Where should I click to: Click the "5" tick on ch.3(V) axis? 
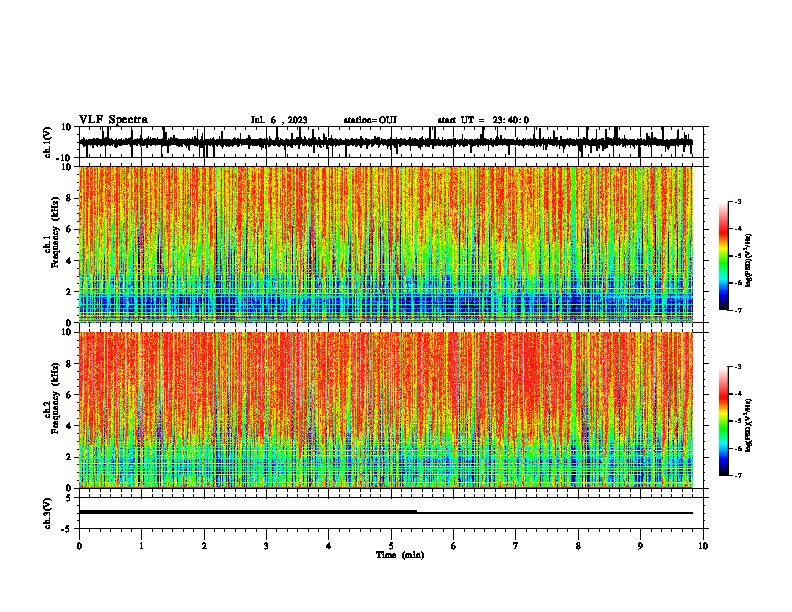[69, 498]
